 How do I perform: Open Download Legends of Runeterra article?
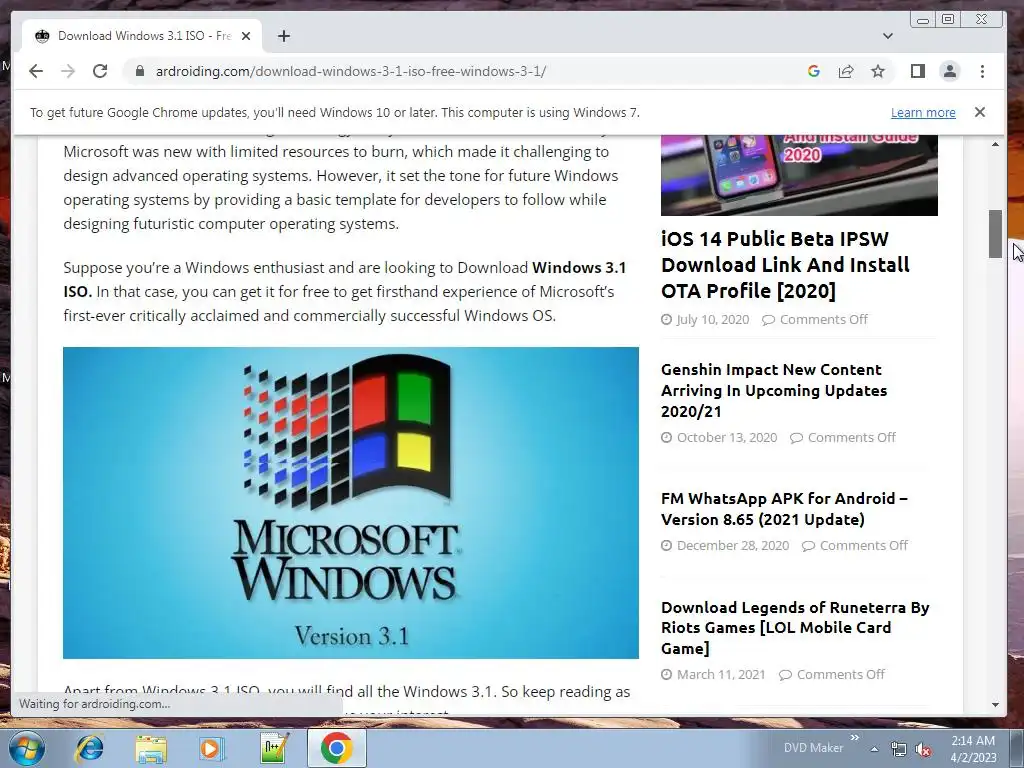pos(795,628)
